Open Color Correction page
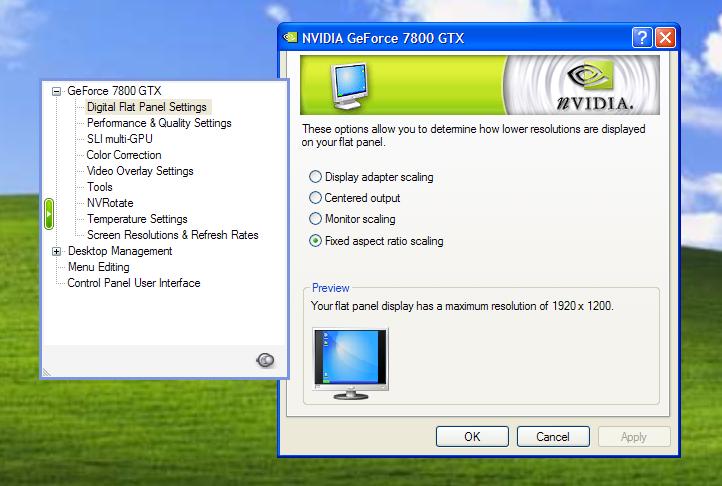Screen dimensions: 722x486 [124, 155]
